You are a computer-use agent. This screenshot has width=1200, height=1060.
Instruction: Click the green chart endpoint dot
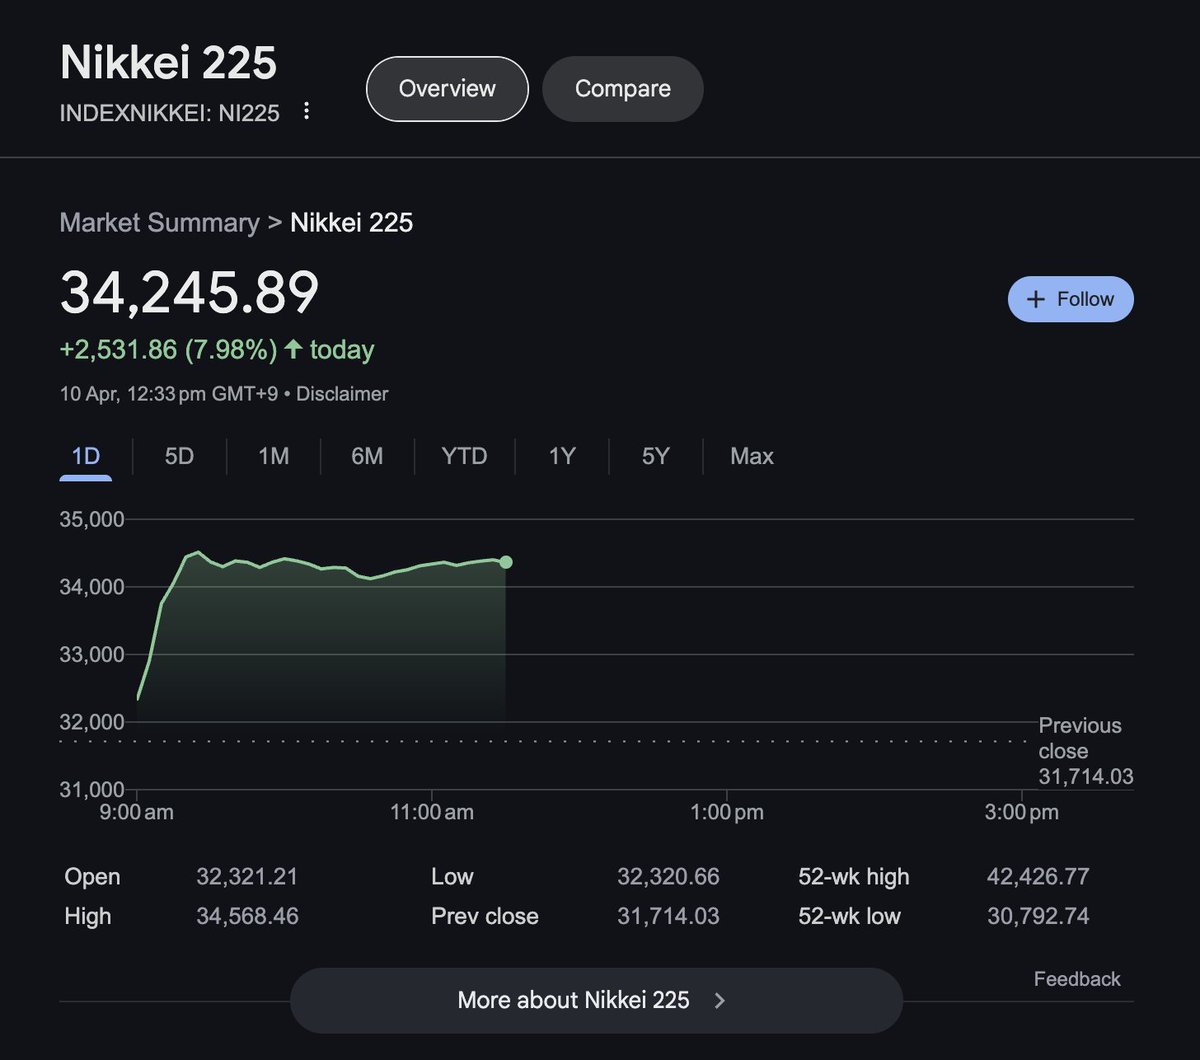[506, 562]
